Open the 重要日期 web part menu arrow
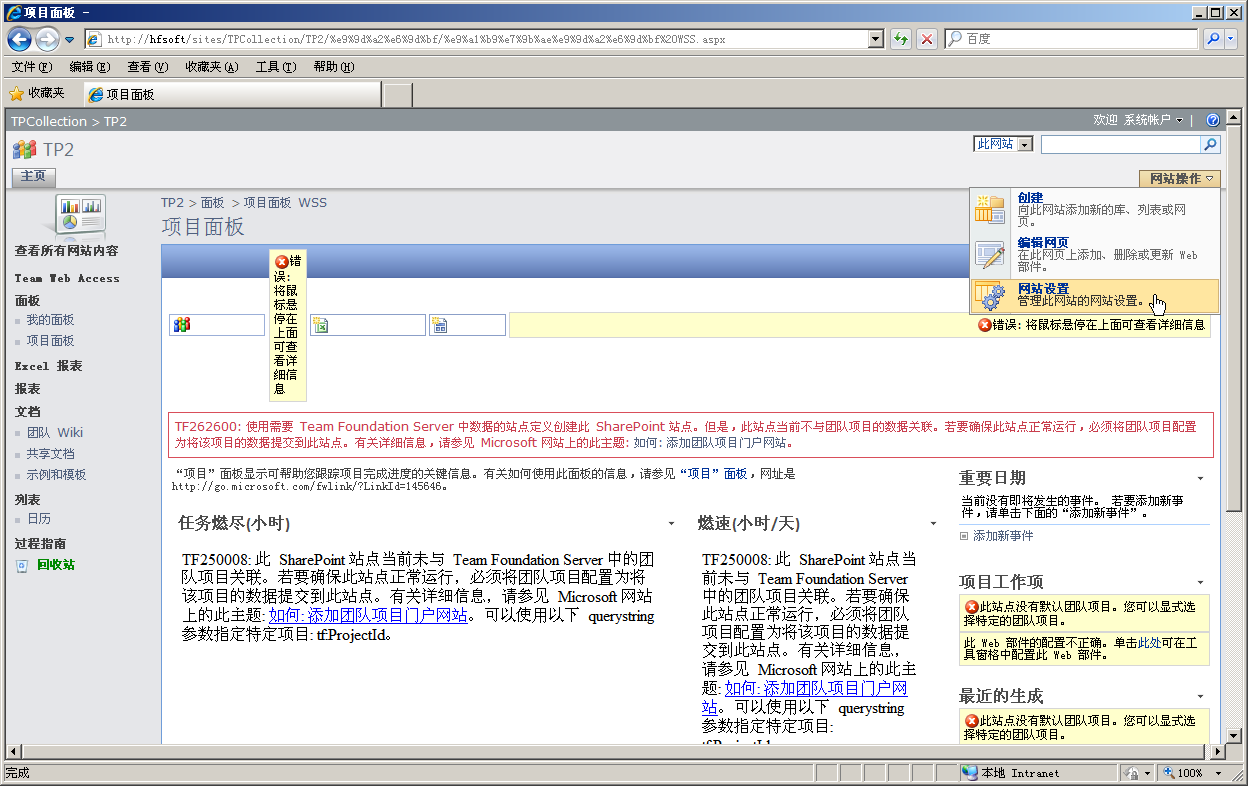Image resolution: width=1248 pixels, height=786 pixels. (1200, 479)
